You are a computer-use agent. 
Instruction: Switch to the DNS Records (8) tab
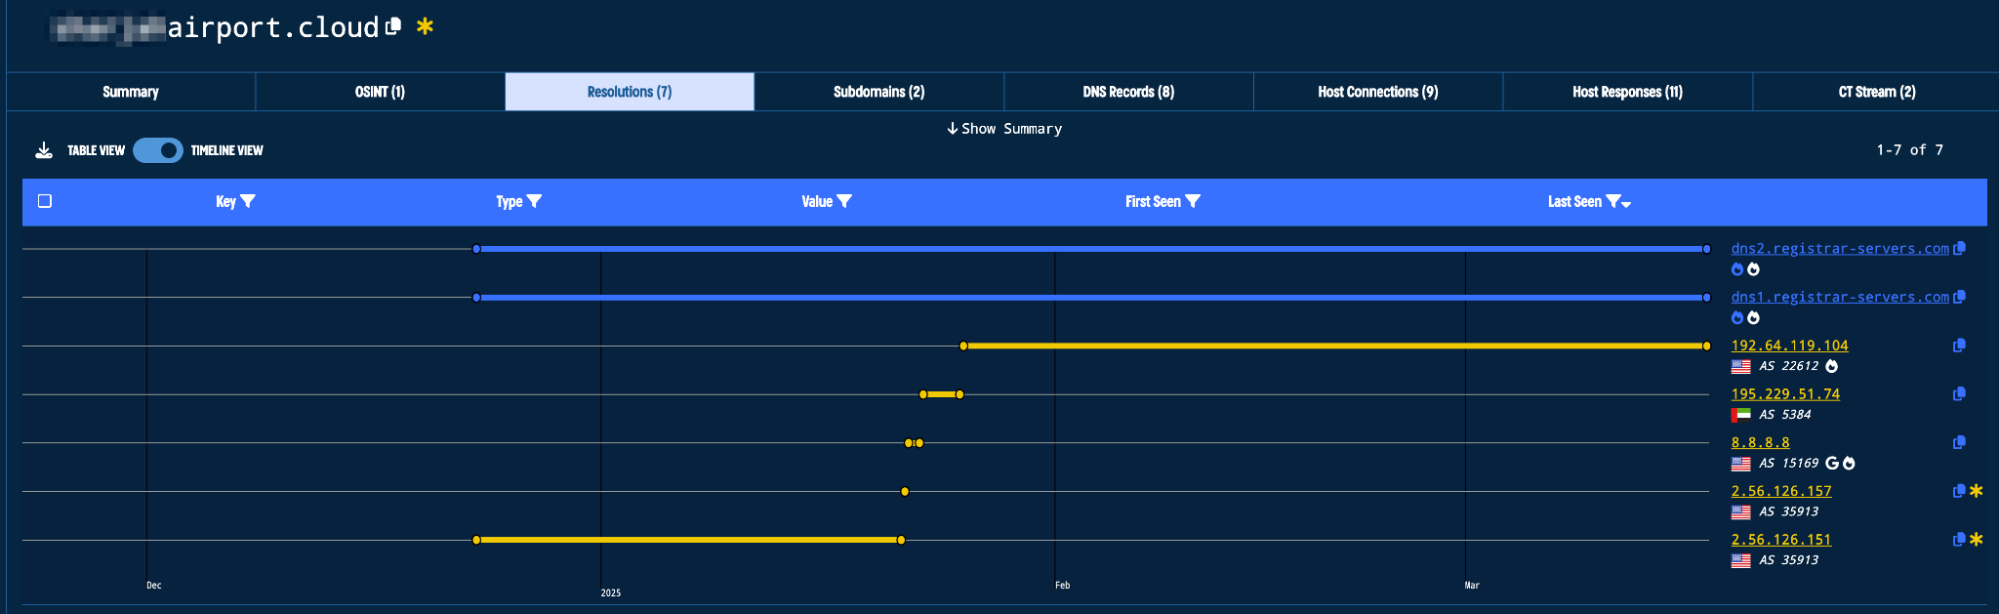[x=1128, y=92]
